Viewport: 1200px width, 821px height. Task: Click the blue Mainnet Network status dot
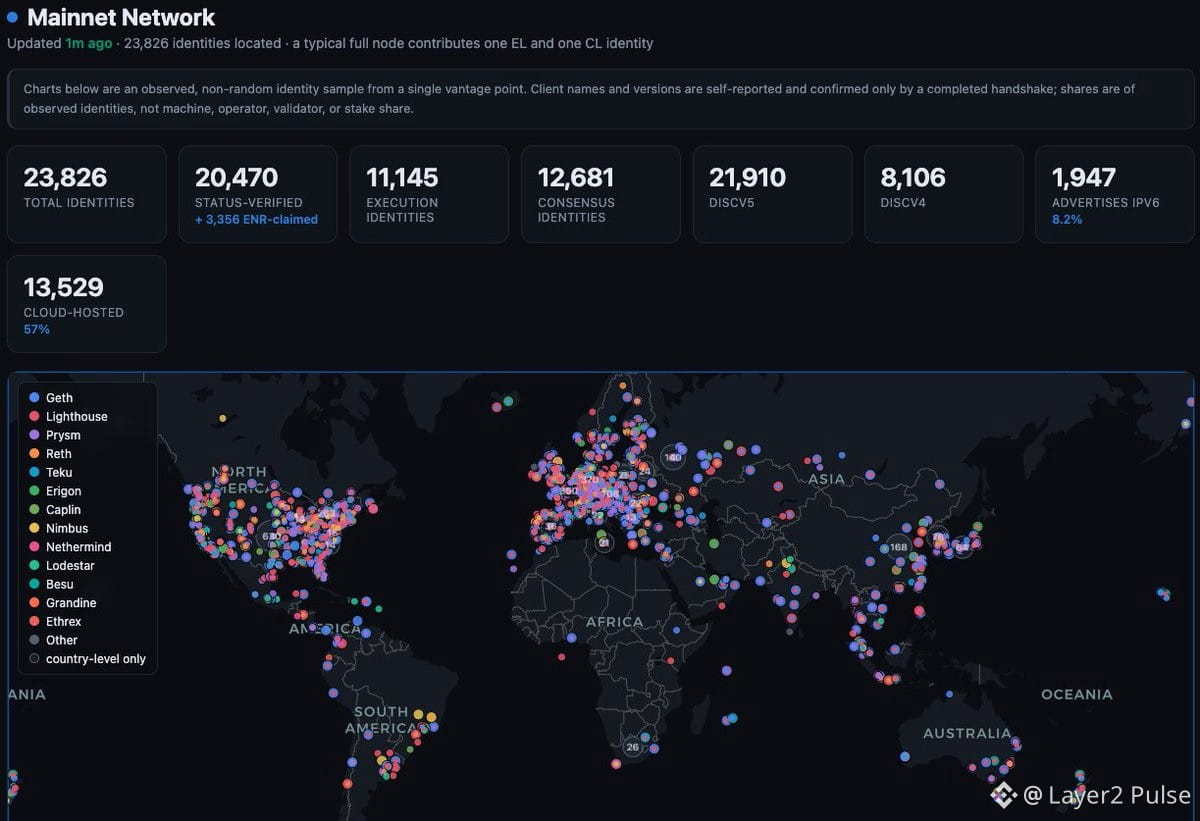click(12, 18)
